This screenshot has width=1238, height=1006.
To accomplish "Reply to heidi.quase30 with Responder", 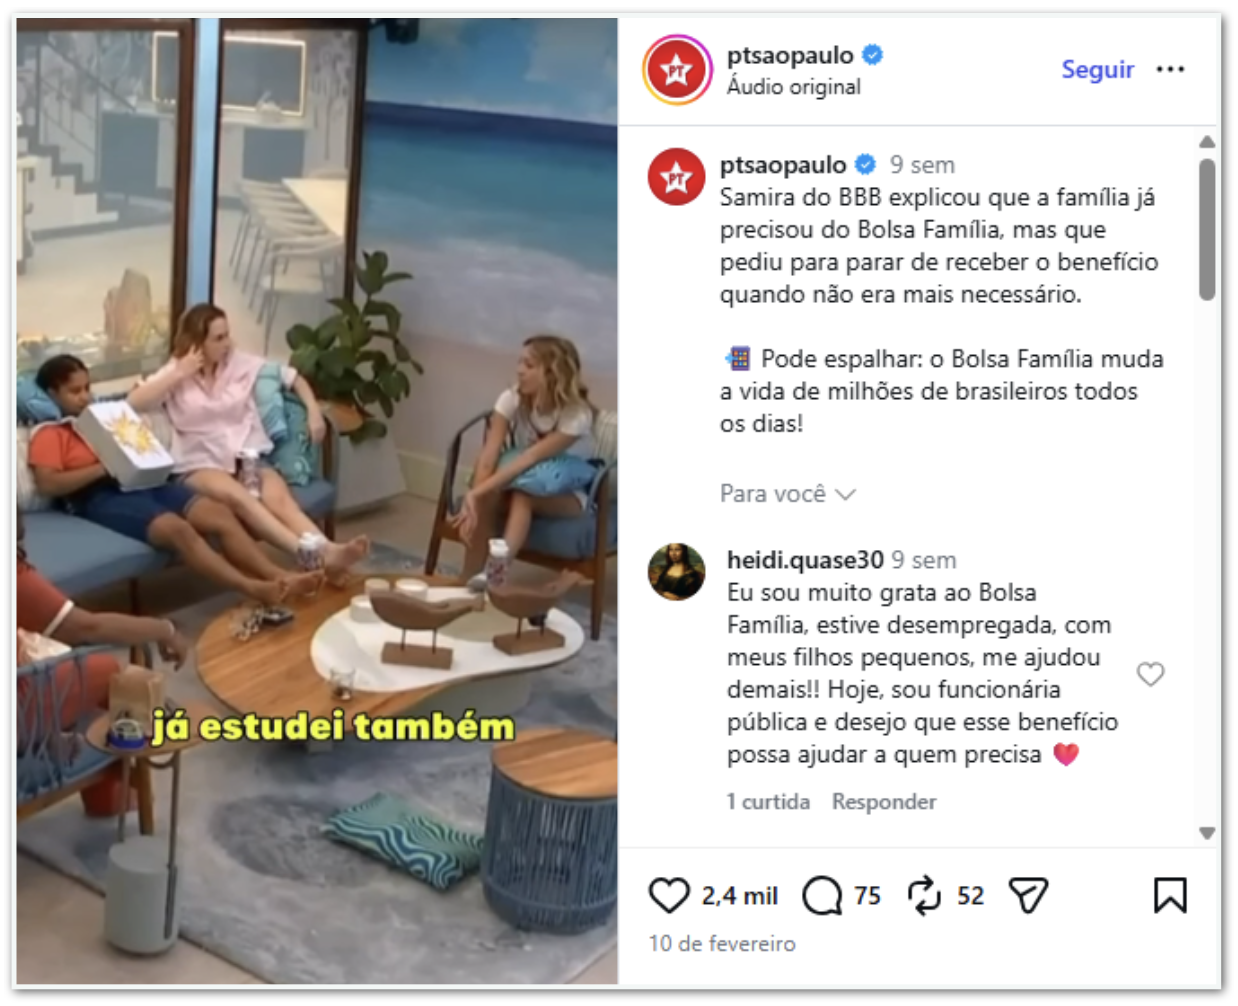I will [x=884, y=802].
